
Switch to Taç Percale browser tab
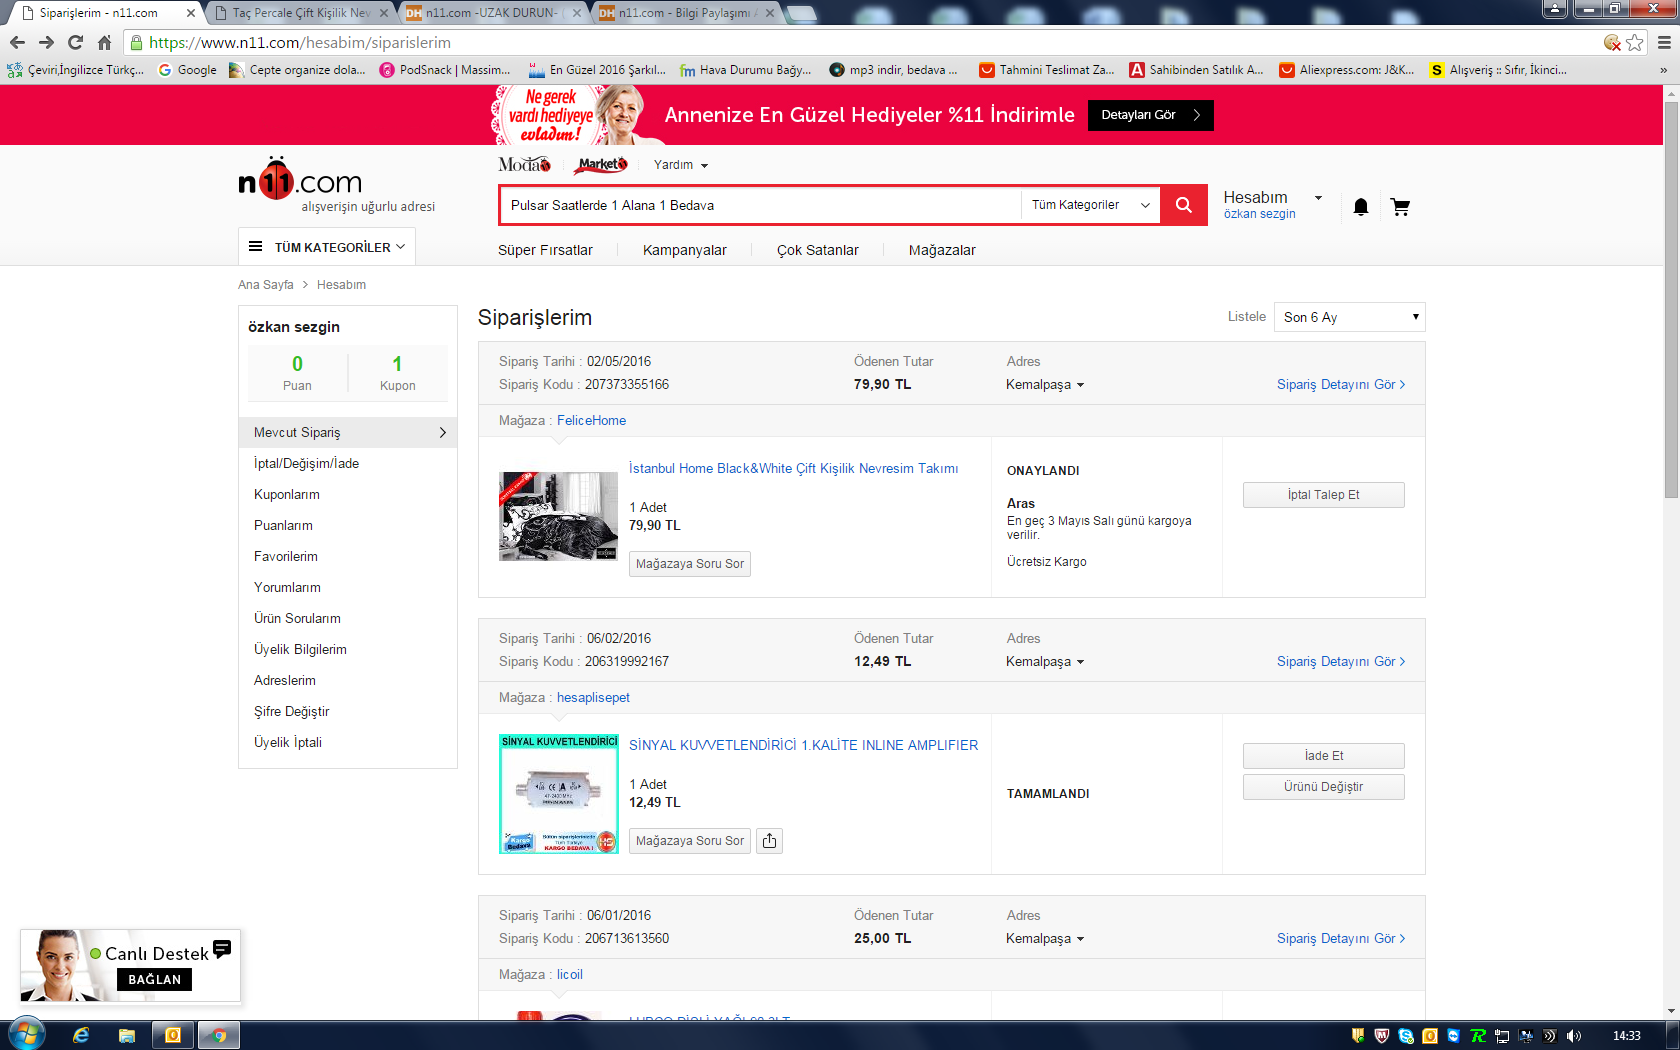point(300,13)
